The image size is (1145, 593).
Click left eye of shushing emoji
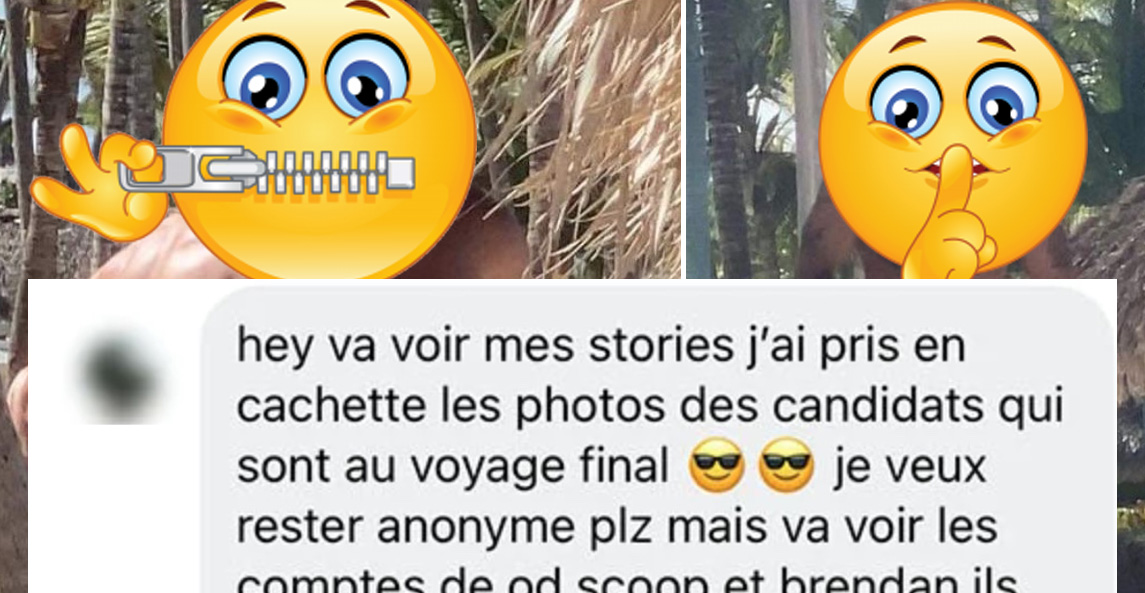[906, 104]
